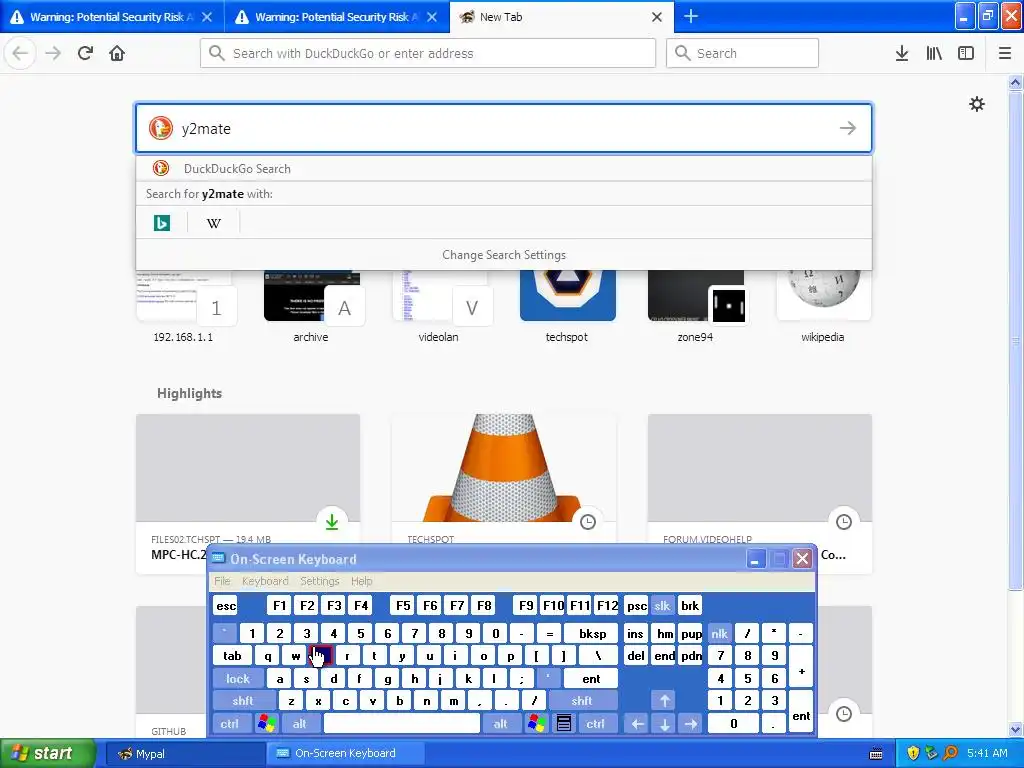Search y2mate with Bing icon
Viewport: 1024px width, 768px height.
[x=161, y=223]
